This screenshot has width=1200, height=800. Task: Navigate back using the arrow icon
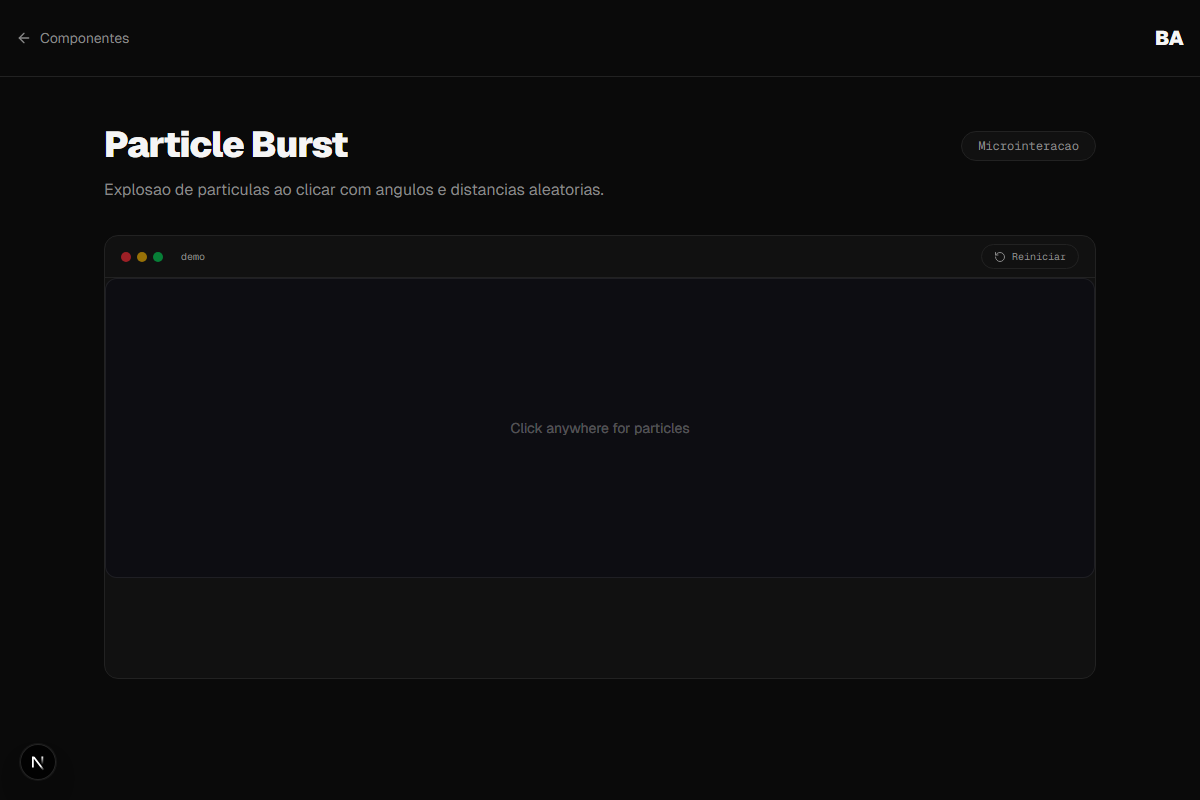(23, 38)
